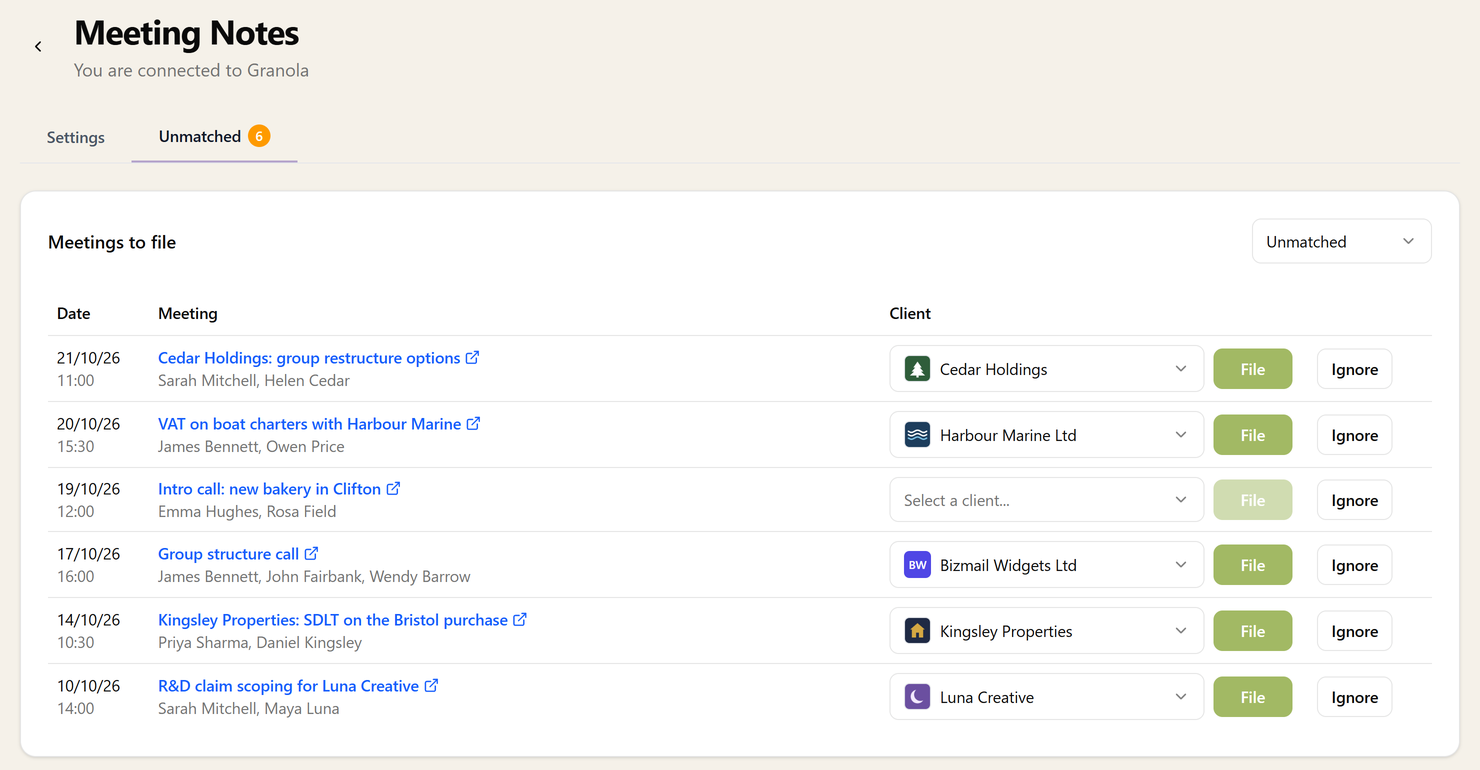Click the orange badge showing 6 unmatched
The width and height of the screenshot is (1480, 770).
pyautogui.click(x=259, y=136)
